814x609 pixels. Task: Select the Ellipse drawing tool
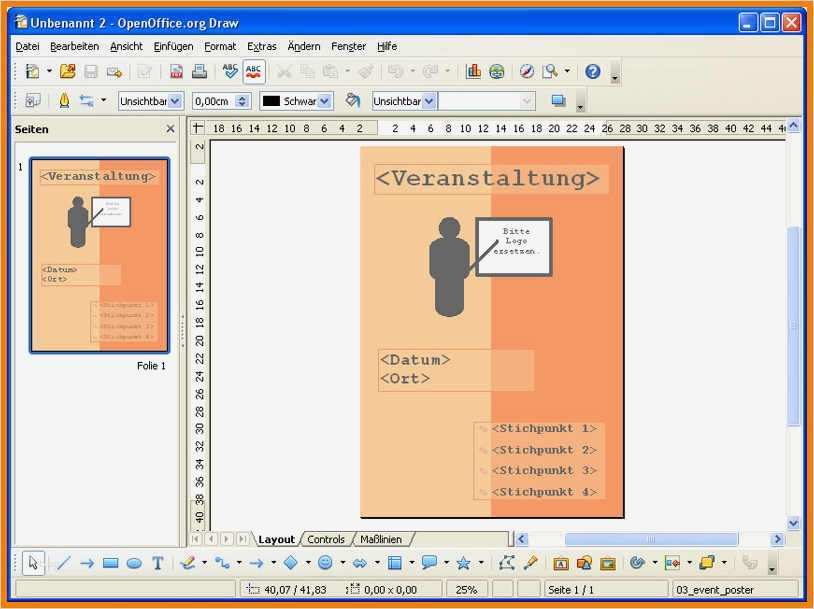coord(134,563)
